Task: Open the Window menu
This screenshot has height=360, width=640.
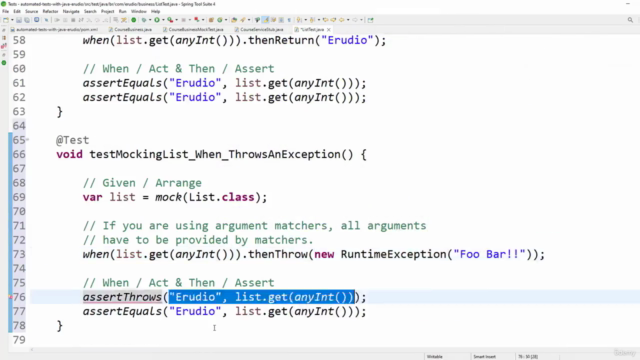Action: click(139, 11)
